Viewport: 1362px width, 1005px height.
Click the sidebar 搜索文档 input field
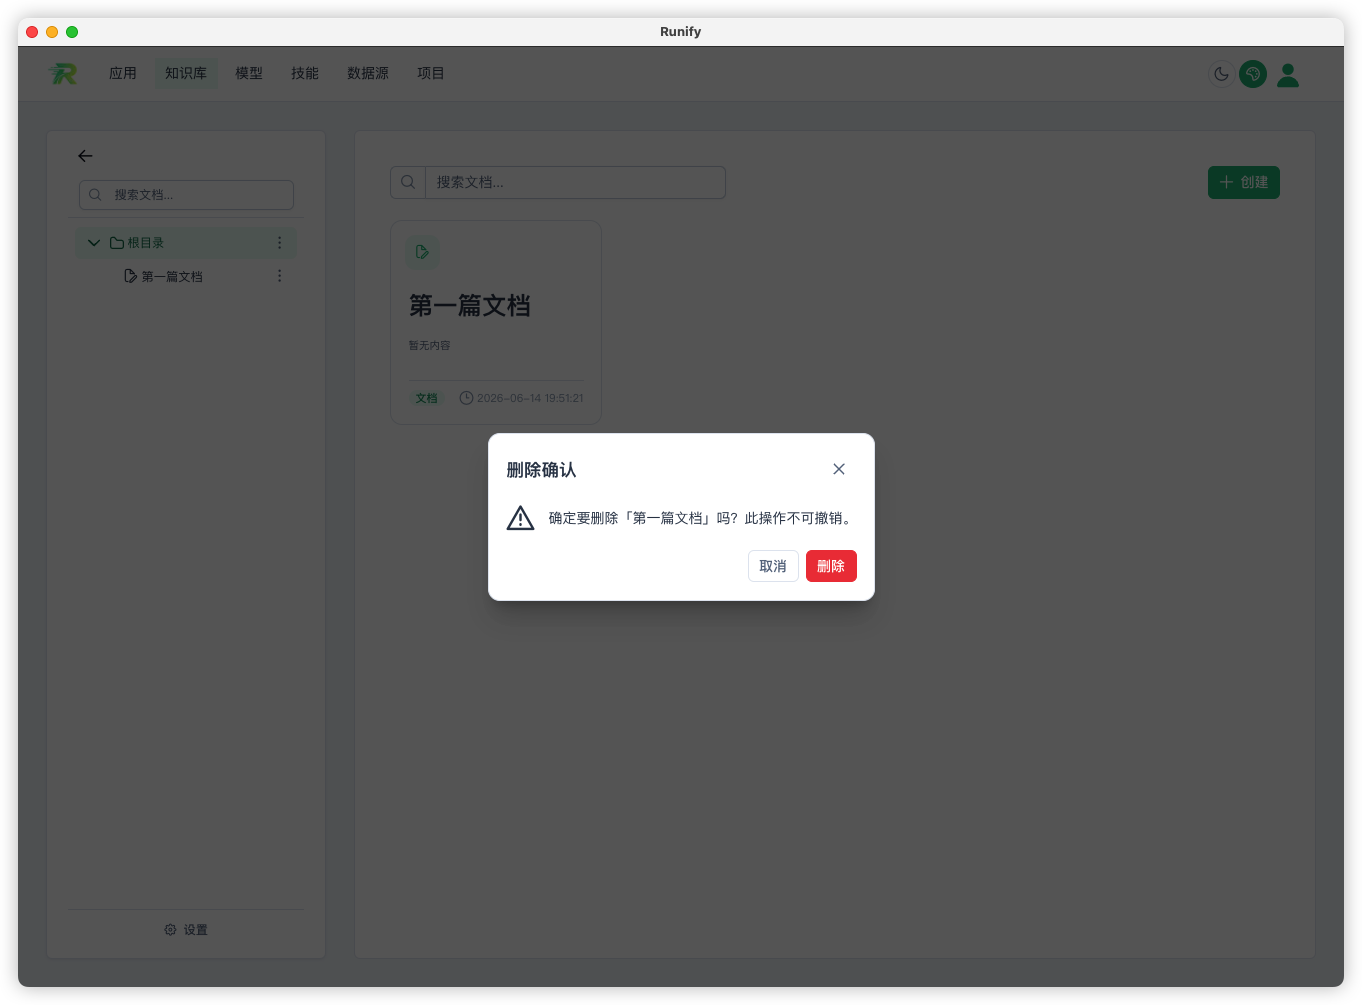[186, 195]
